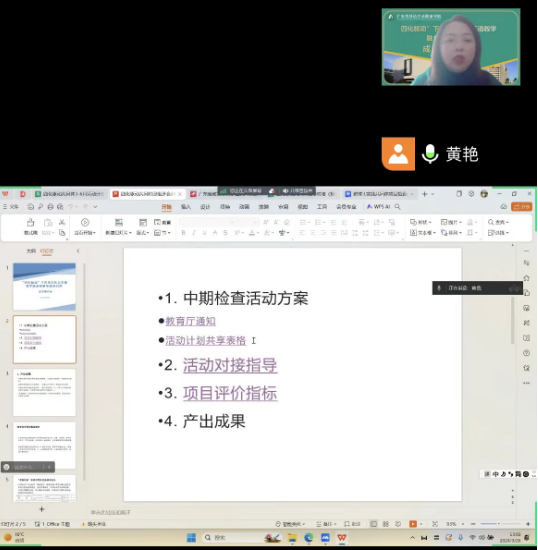The image size is (538, 550).
Task: Collapse the slide thumbnail panel with the chevron
Action: [78, 251]
